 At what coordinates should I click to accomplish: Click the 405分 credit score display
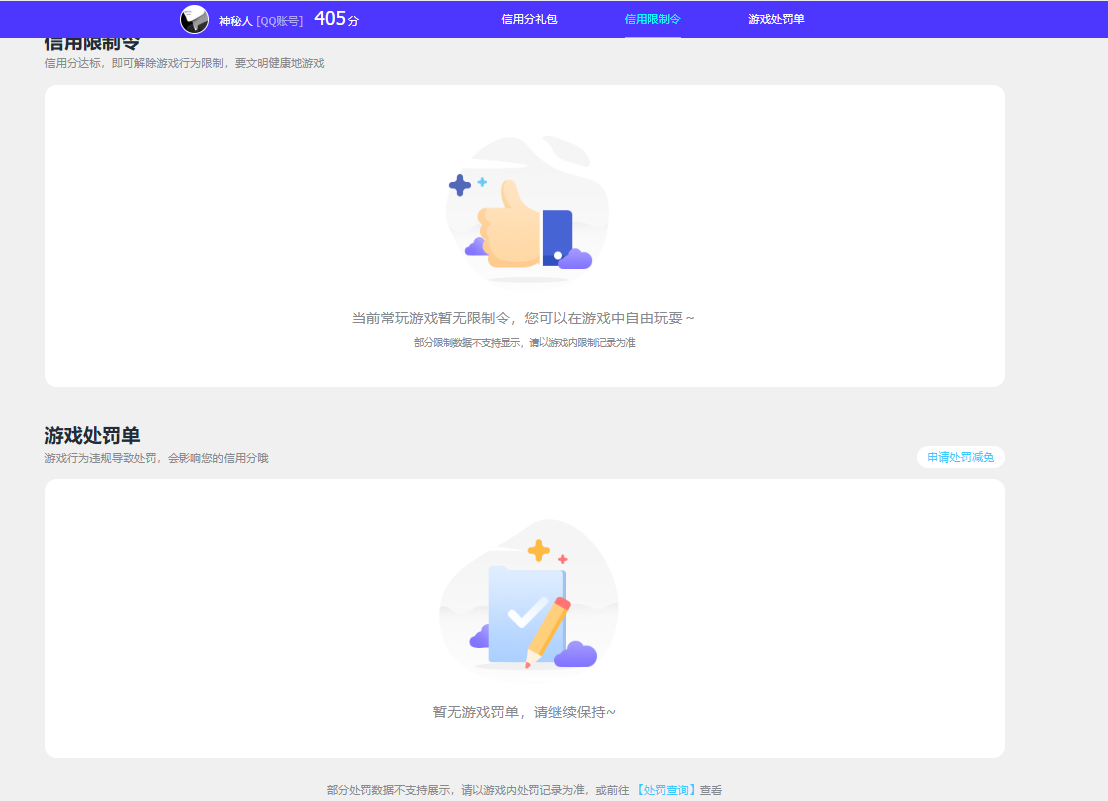pos(337,18)
